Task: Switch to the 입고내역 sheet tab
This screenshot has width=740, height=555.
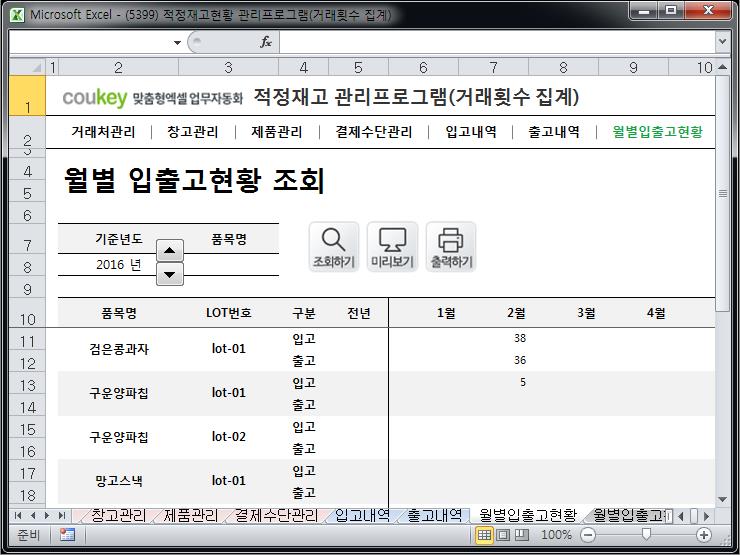Action: [x=362, y=515]
